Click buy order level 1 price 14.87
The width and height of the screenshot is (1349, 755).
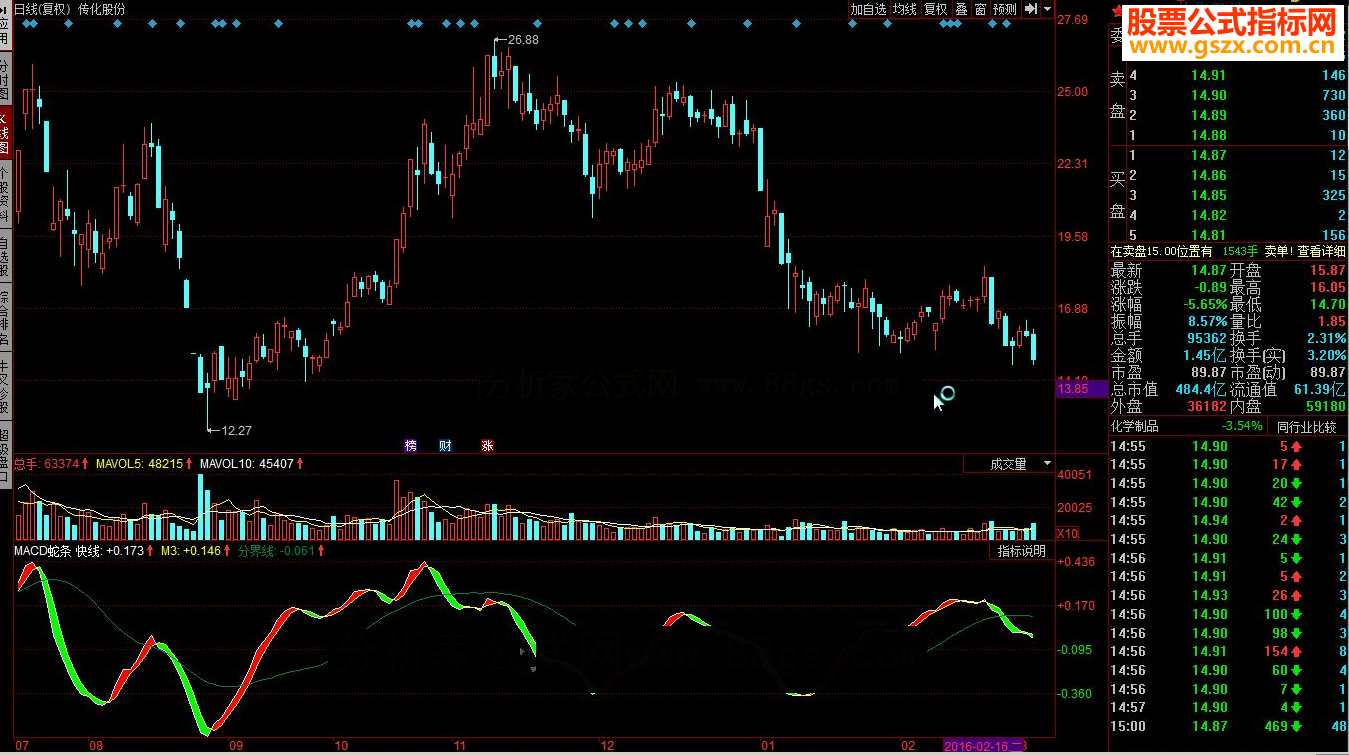[1208, 155]
